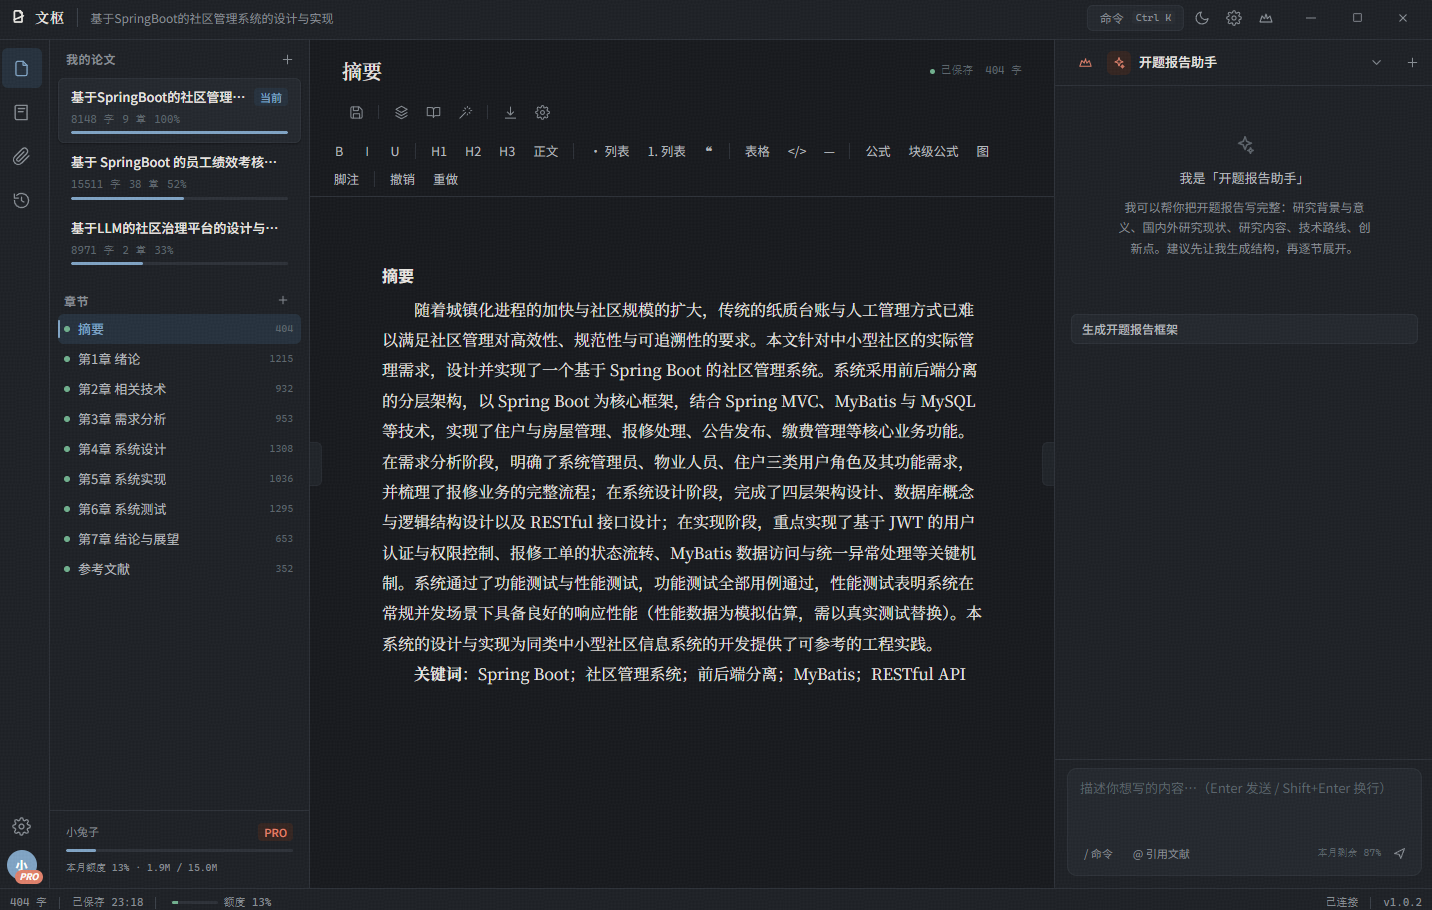
Task: Open the settings gear at sidebar bottom
Action: (x=22, y=826)
